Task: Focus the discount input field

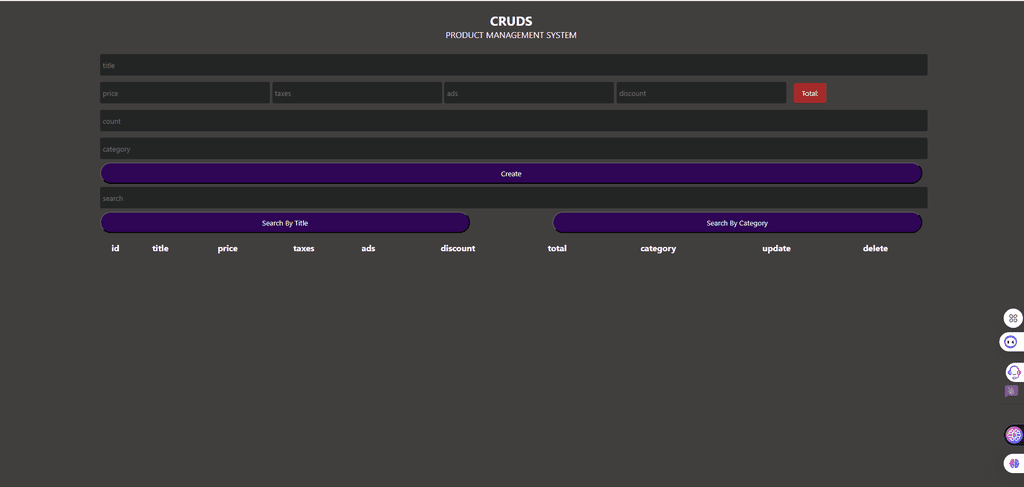Action: coord(701,93)
